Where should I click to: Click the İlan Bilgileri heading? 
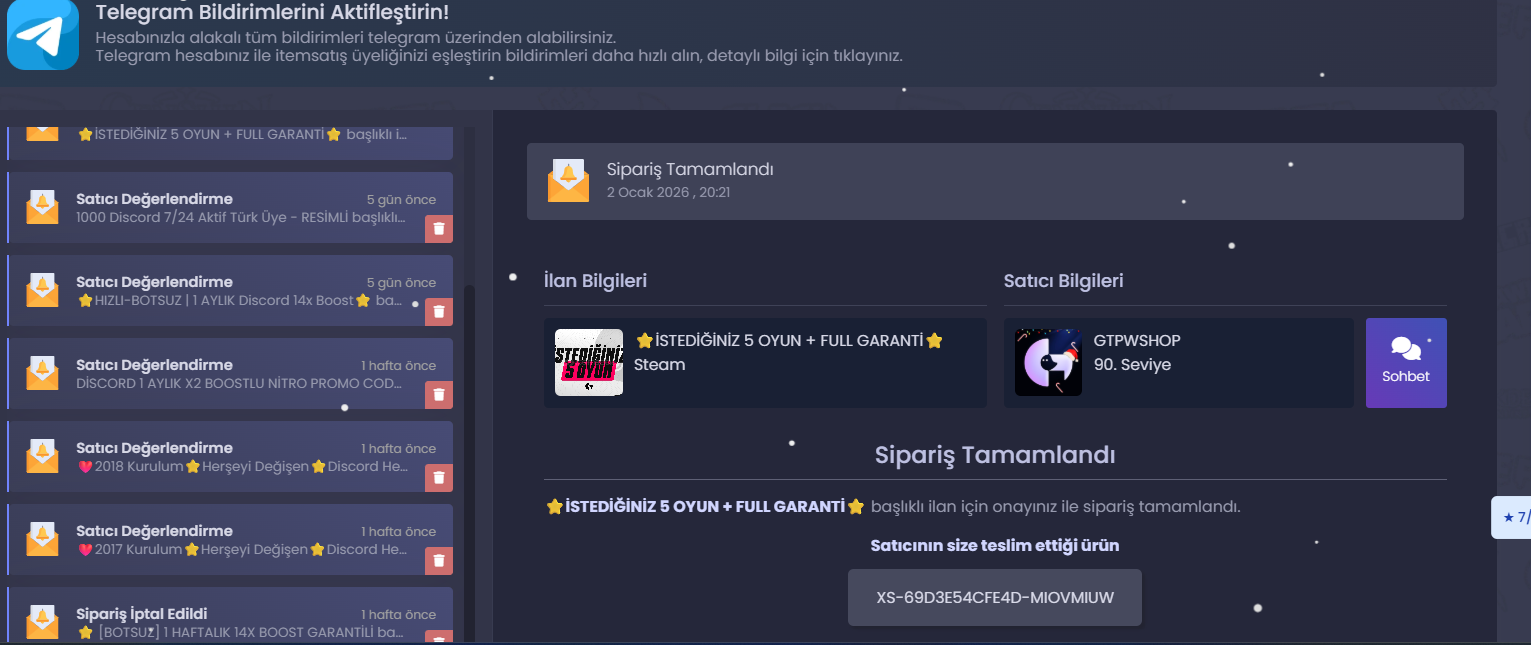coord(595,281)
